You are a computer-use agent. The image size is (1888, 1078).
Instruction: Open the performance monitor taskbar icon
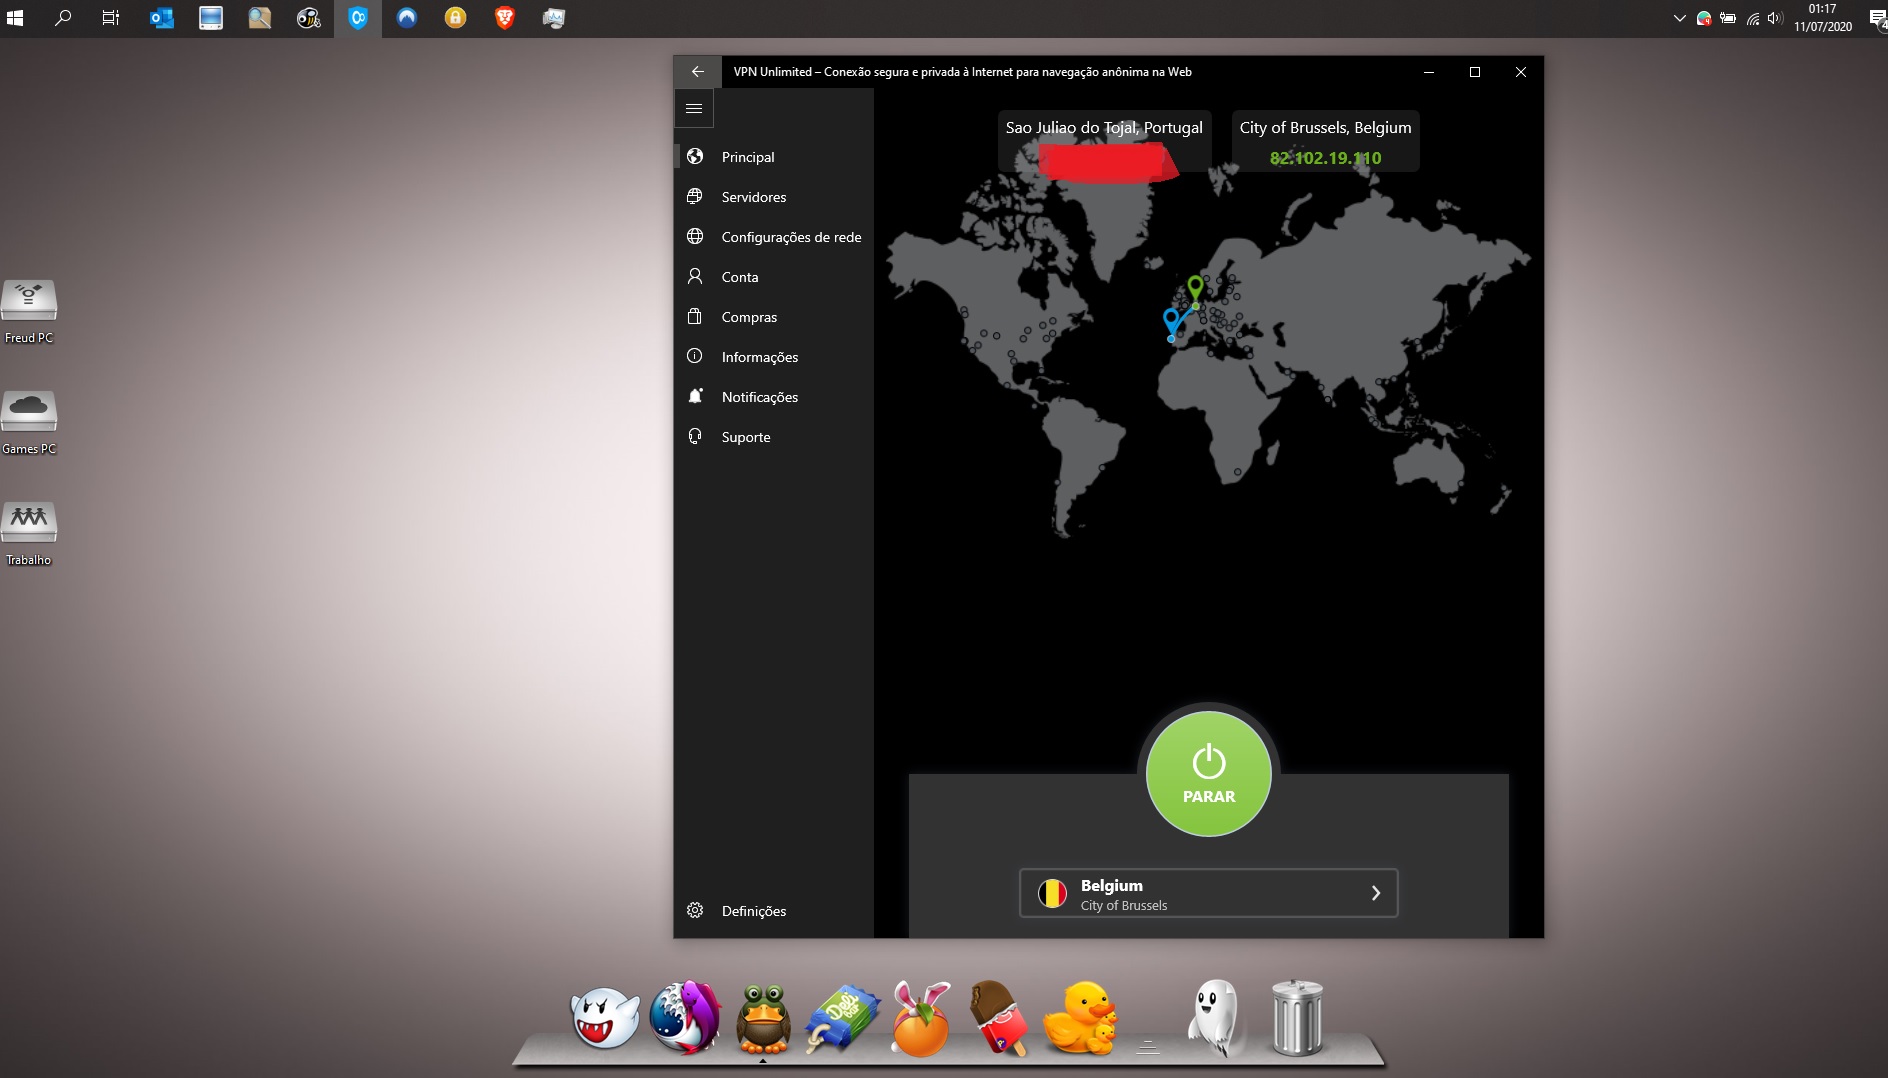click(554, 18)
